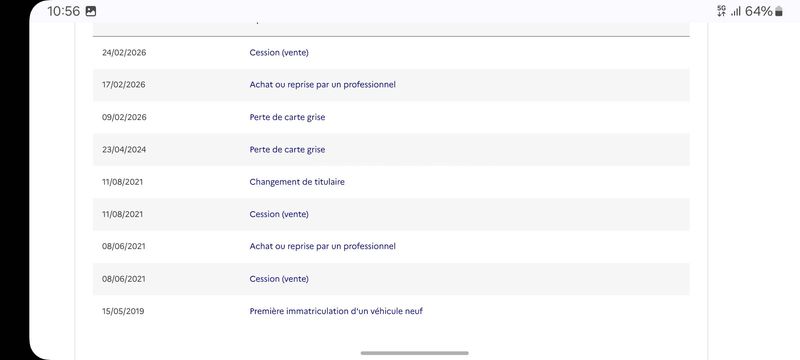This screenshot has height=360, width=800.
Task: Tap the battery icon at 64%
Action: click(x=779, y=12)
